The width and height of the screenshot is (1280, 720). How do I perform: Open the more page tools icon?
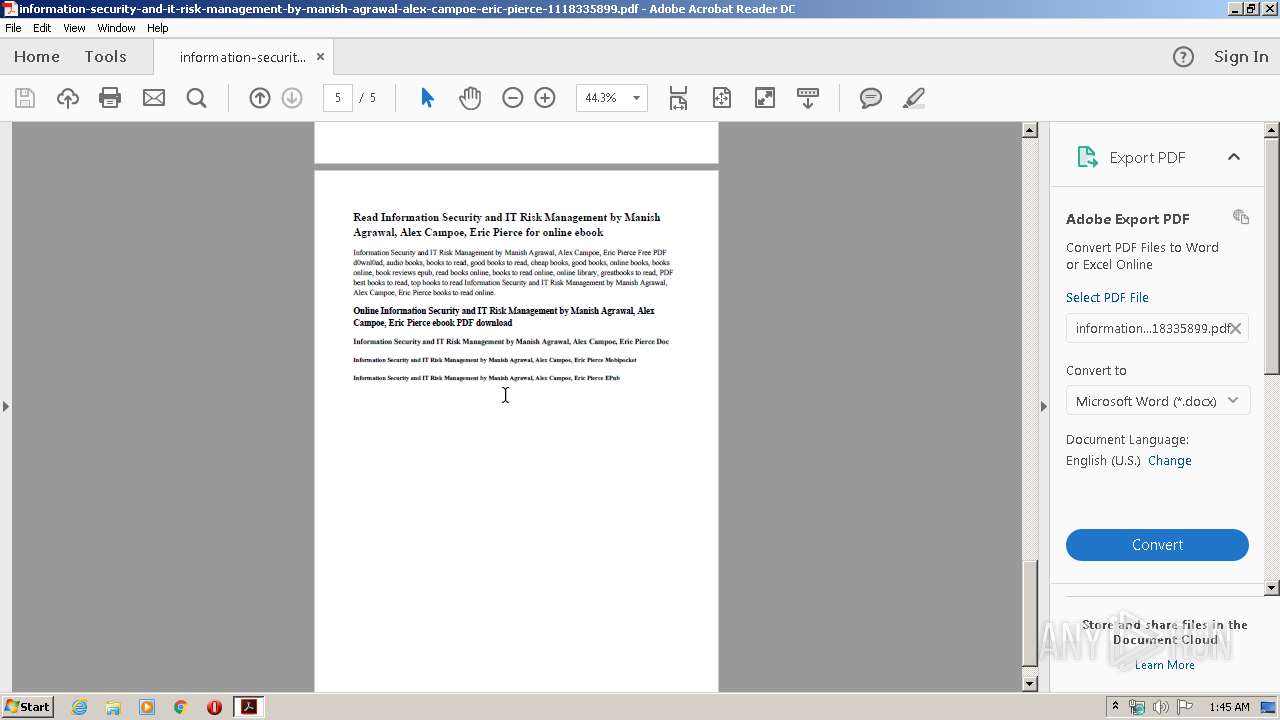[808, 98]
